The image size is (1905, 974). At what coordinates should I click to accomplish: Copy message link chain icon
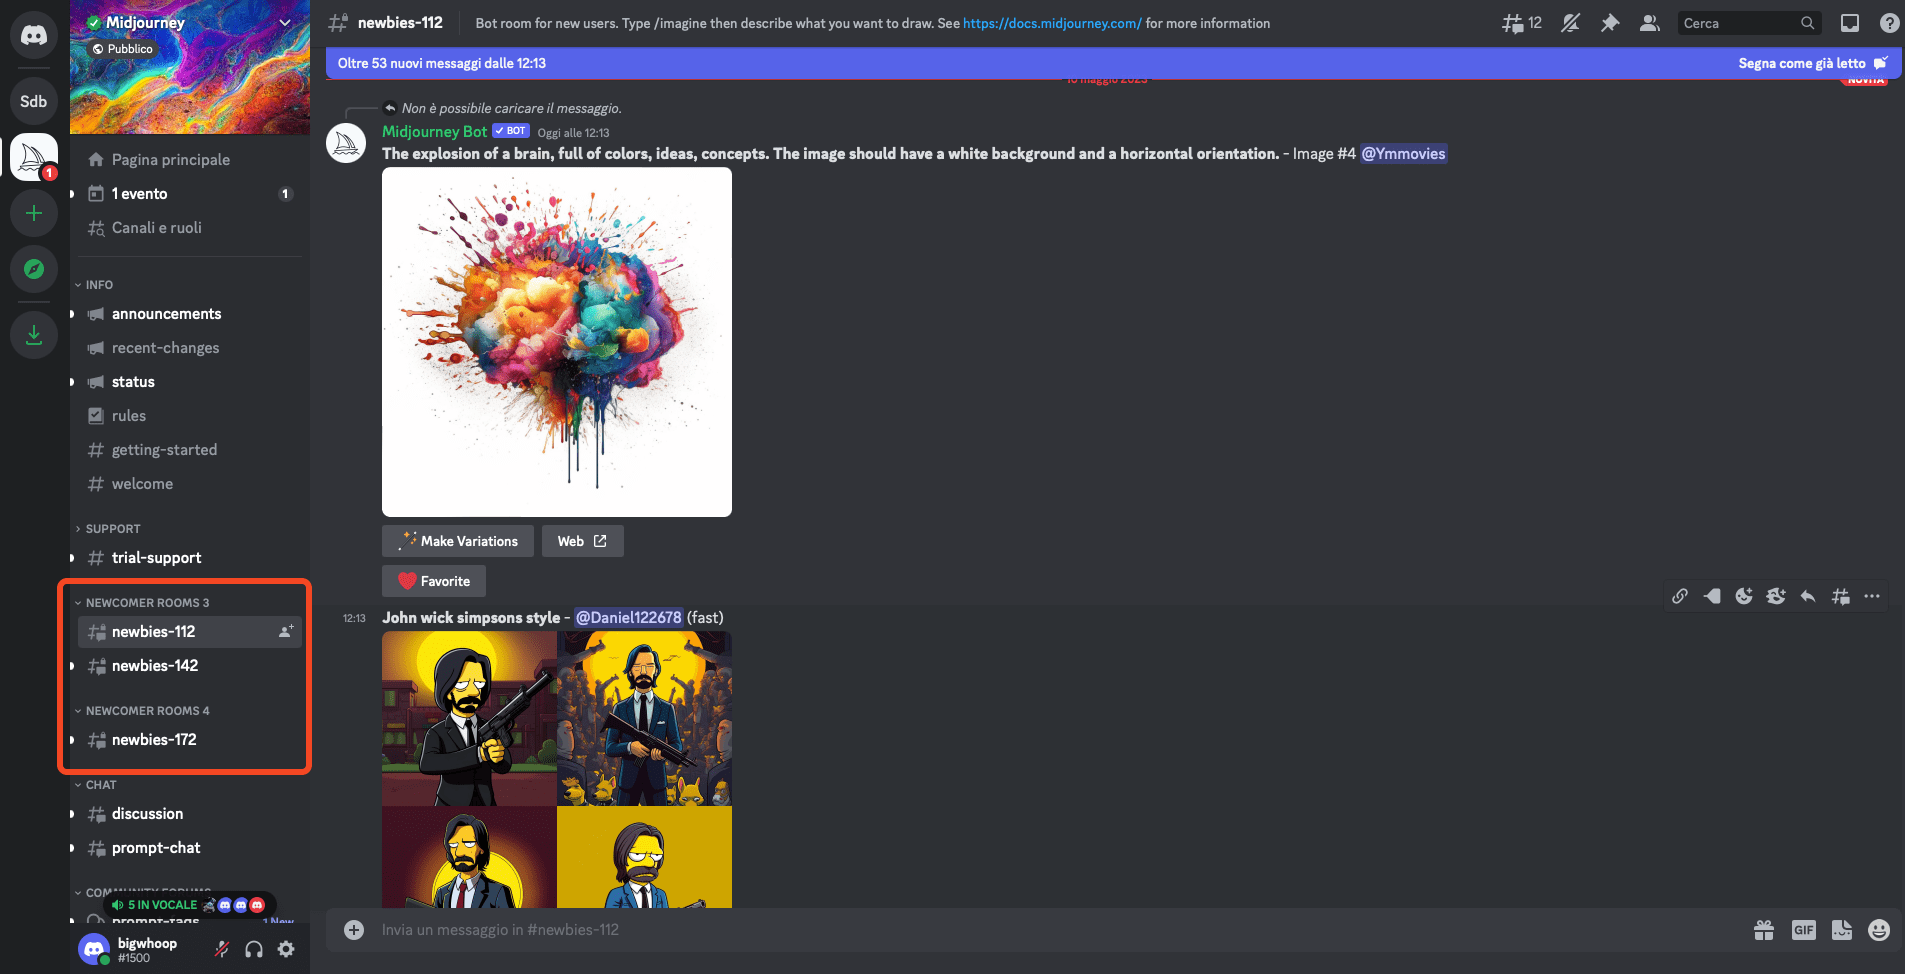click(1680, 596)
